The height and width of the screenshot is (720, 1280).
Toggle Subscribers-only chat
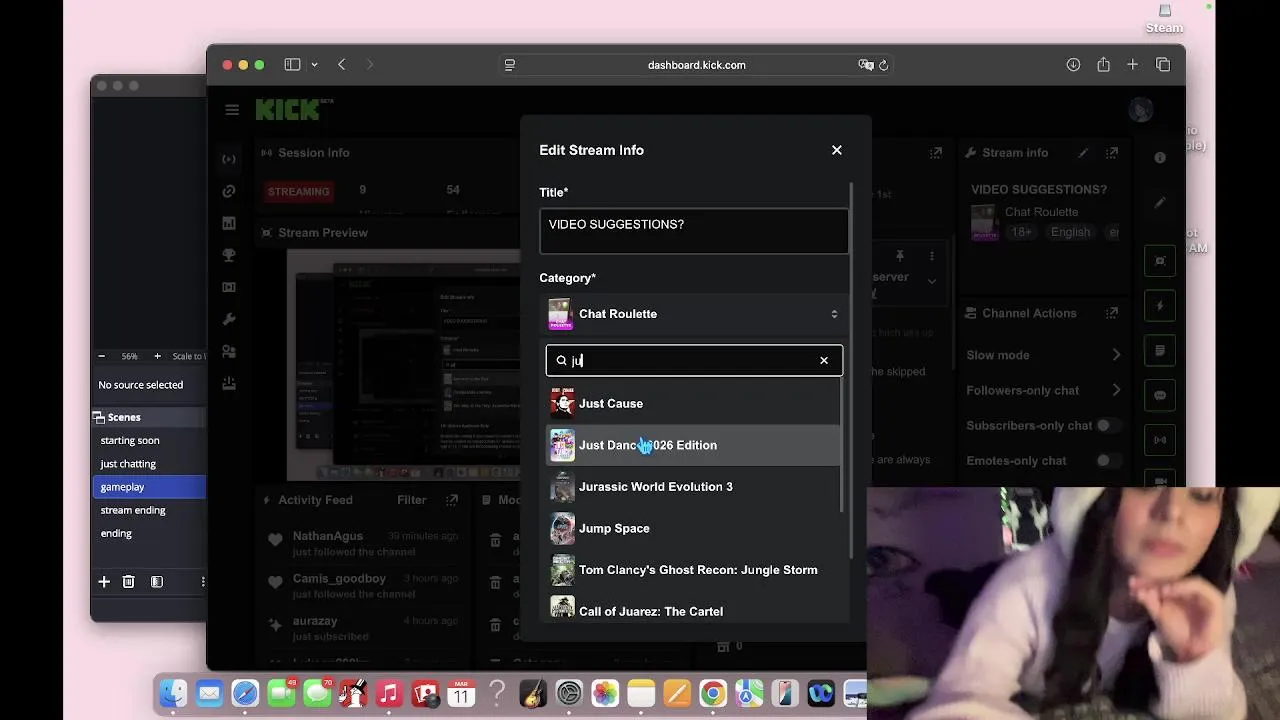(x=1108, y=425)
